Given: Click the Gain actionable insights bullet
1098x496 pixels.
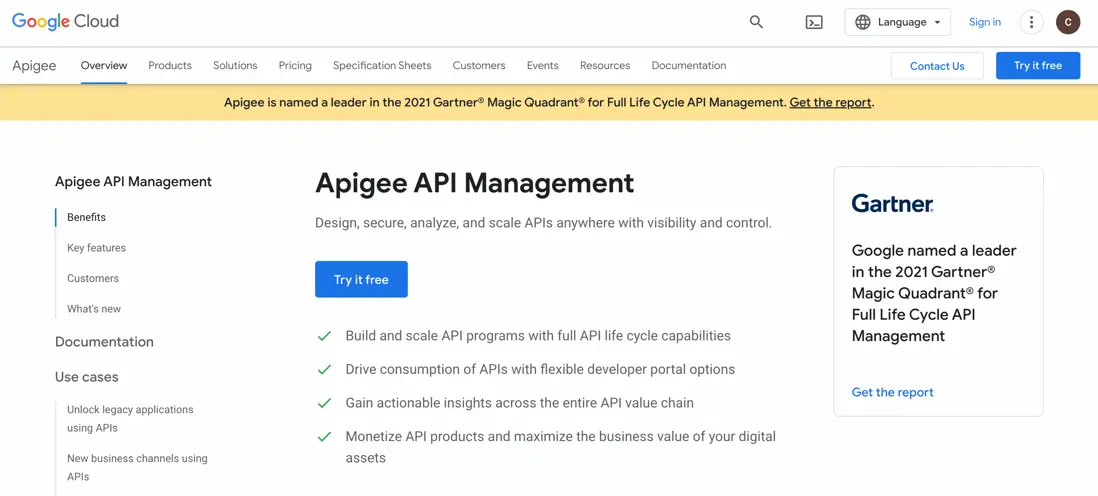Looking at the screenshot, I should point(520,403).
